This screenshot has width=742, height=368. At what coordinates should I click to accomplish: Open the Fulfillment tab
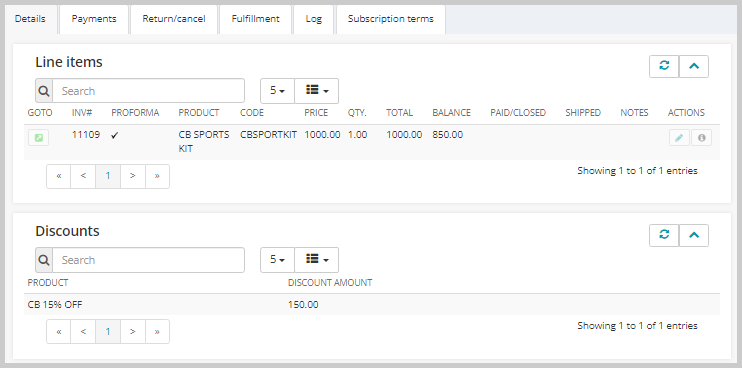[x=256, y=19]
